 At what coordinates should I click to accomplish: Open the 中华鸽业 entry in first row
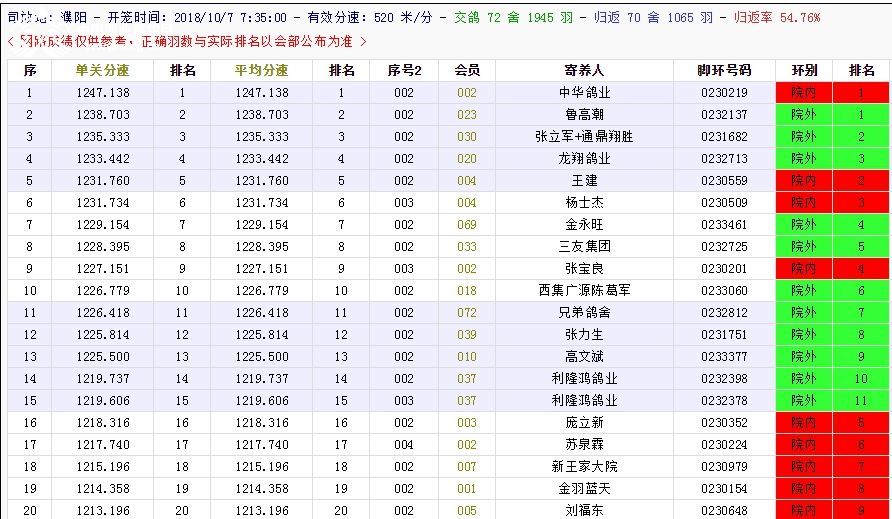584,93
